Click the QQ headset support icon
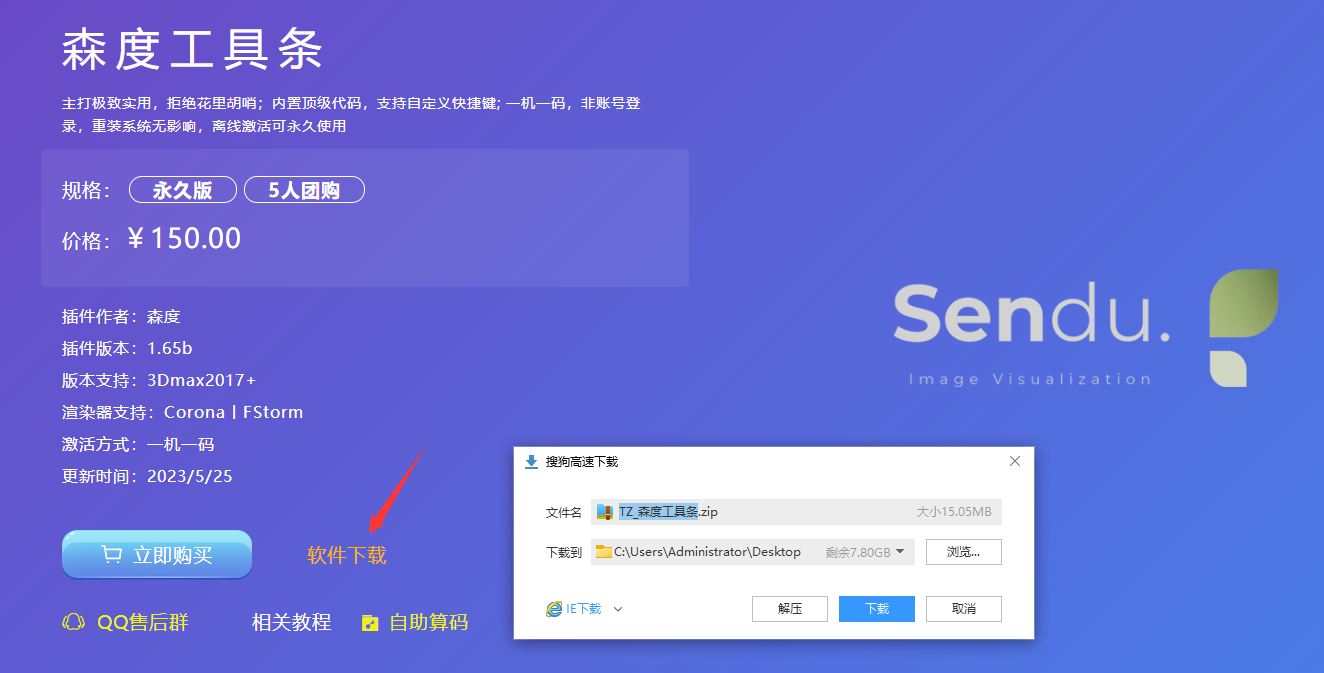This screenshot has width=1324, height=673. [73, 622]
